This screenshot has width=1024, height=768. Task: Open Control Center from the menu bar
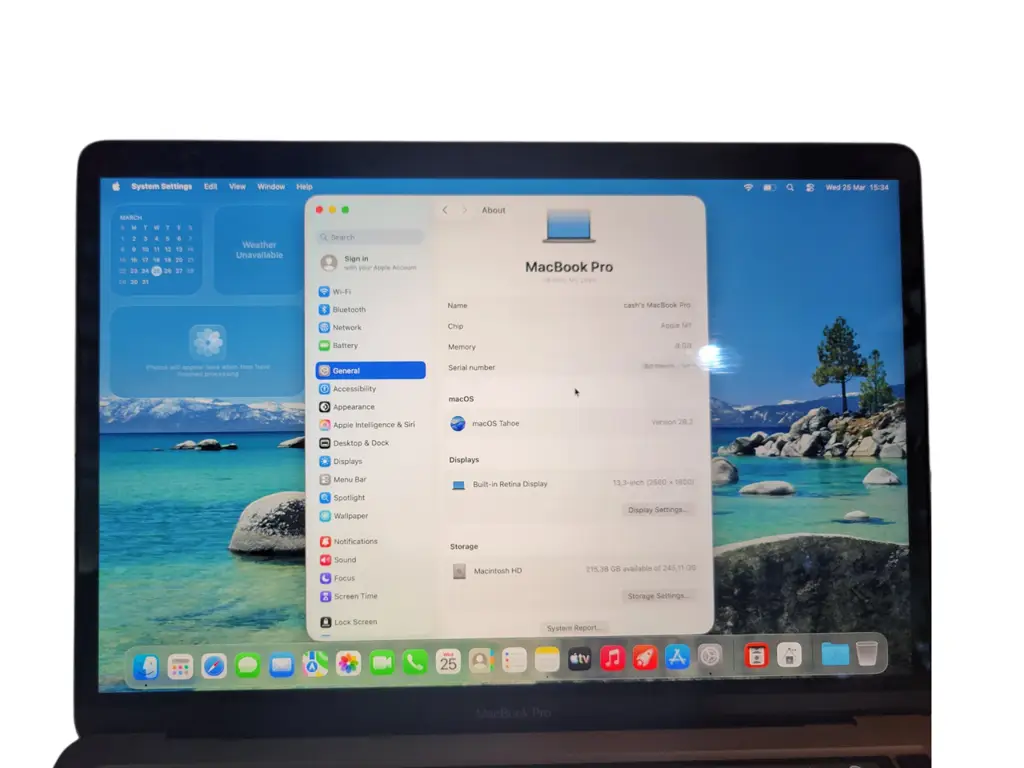coord(810,187)
